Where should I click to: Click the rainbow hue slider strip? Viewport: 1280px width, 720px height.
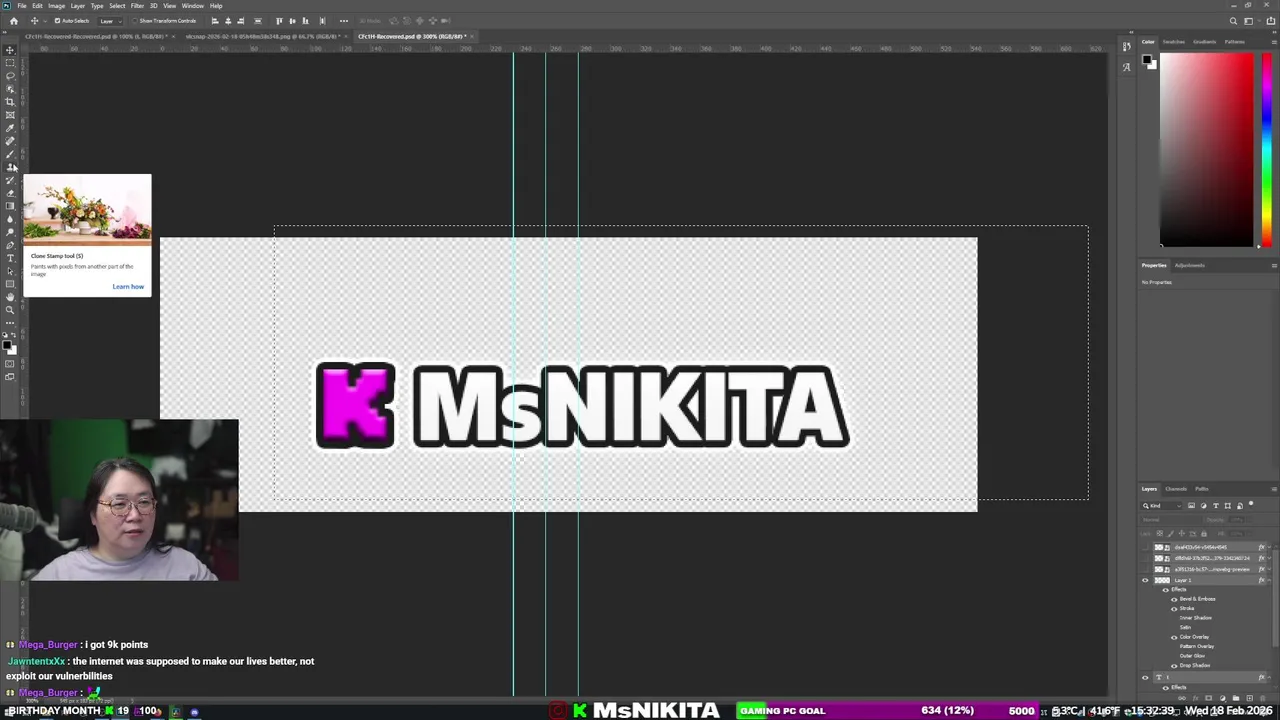[x=1266, y=148]
